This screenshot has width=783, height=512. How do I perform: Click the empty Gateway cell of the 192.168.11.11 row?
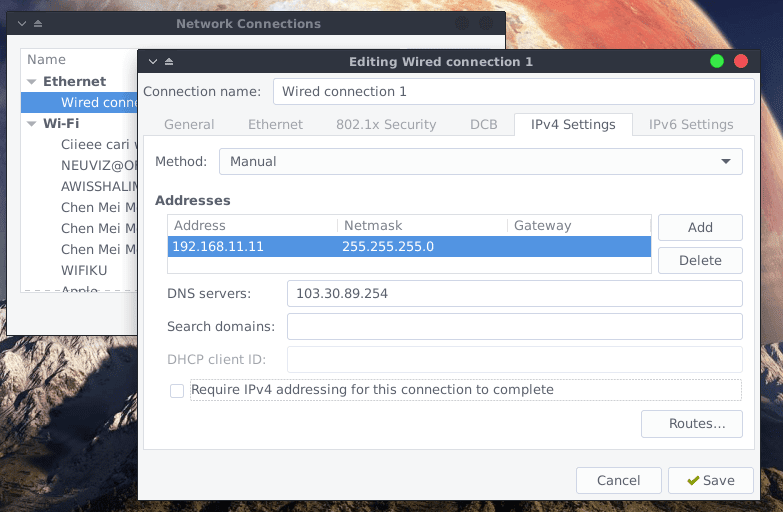point(579,246)
